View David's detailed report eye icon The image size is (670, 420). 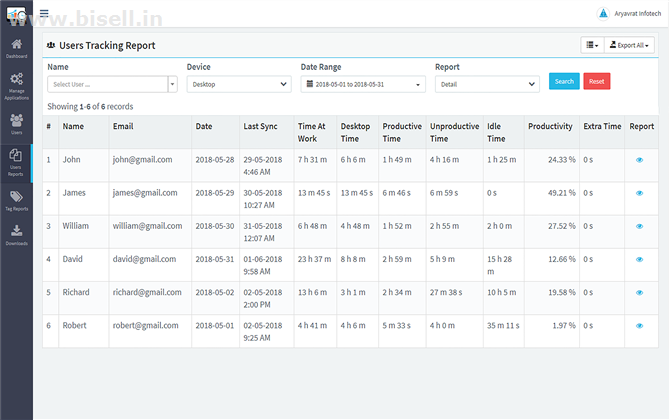[639, 259]
